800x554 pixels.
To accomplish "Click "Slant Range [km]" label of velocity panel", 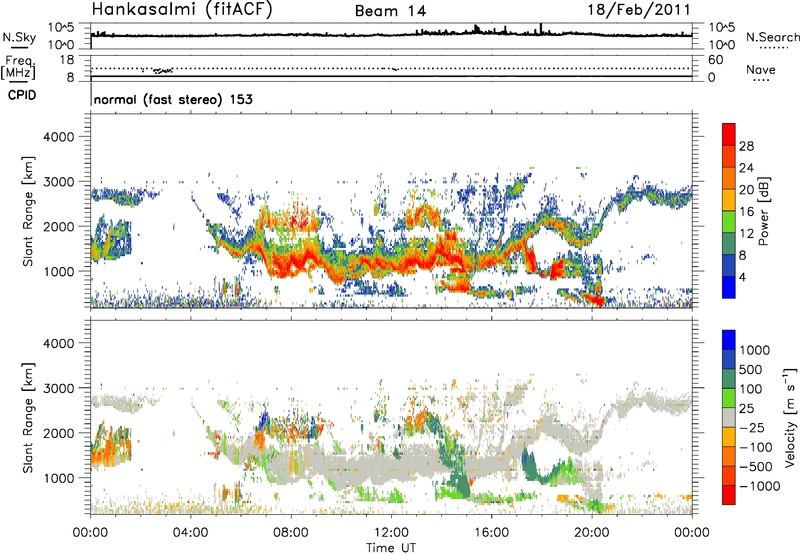I will pos(28,417).
